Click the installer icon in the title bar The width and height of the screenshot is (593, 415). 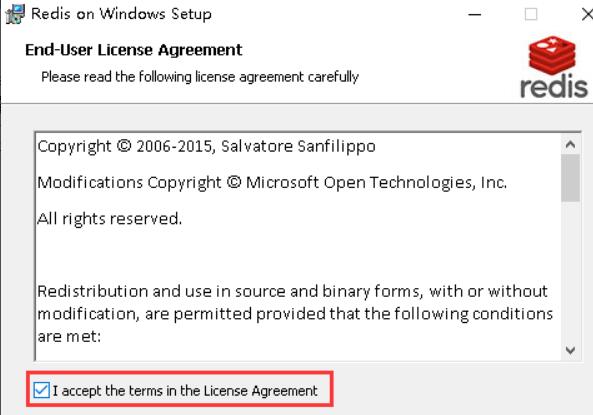(15, 14)
